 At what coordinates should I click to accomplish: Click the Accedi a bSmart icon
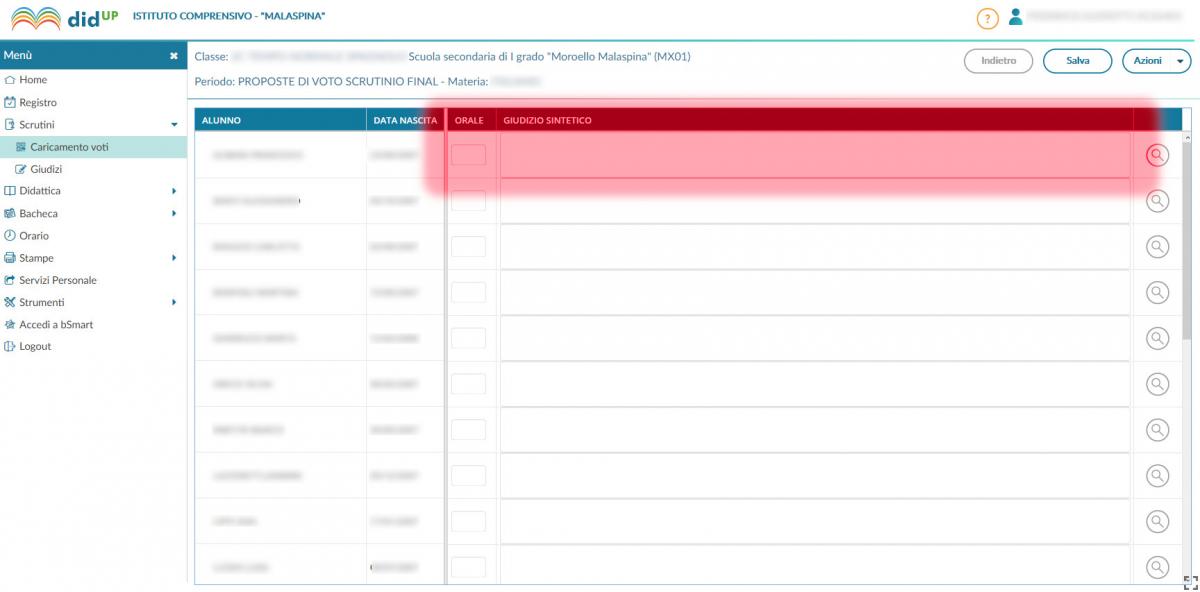[10, 324]
